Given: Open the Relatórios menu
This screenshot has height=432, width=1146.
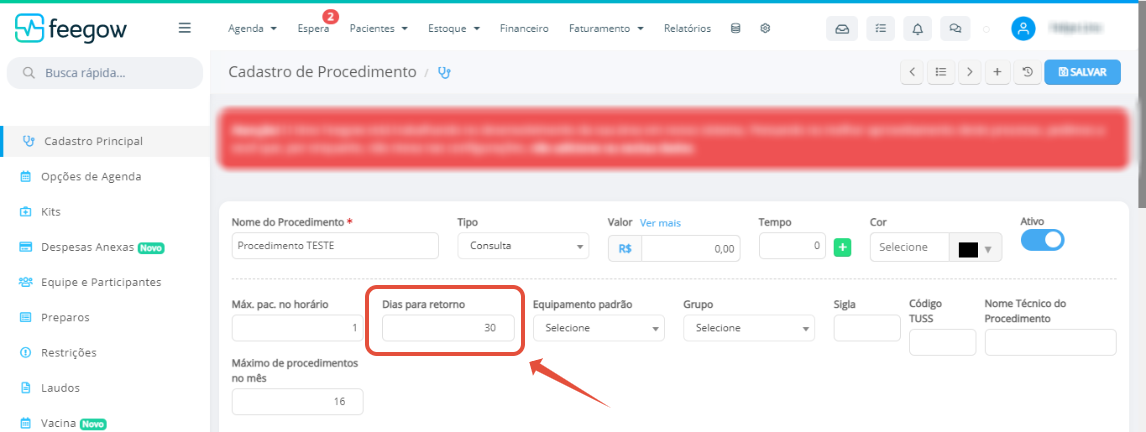Looking at the screenshot, I should [x=687, y=29].
